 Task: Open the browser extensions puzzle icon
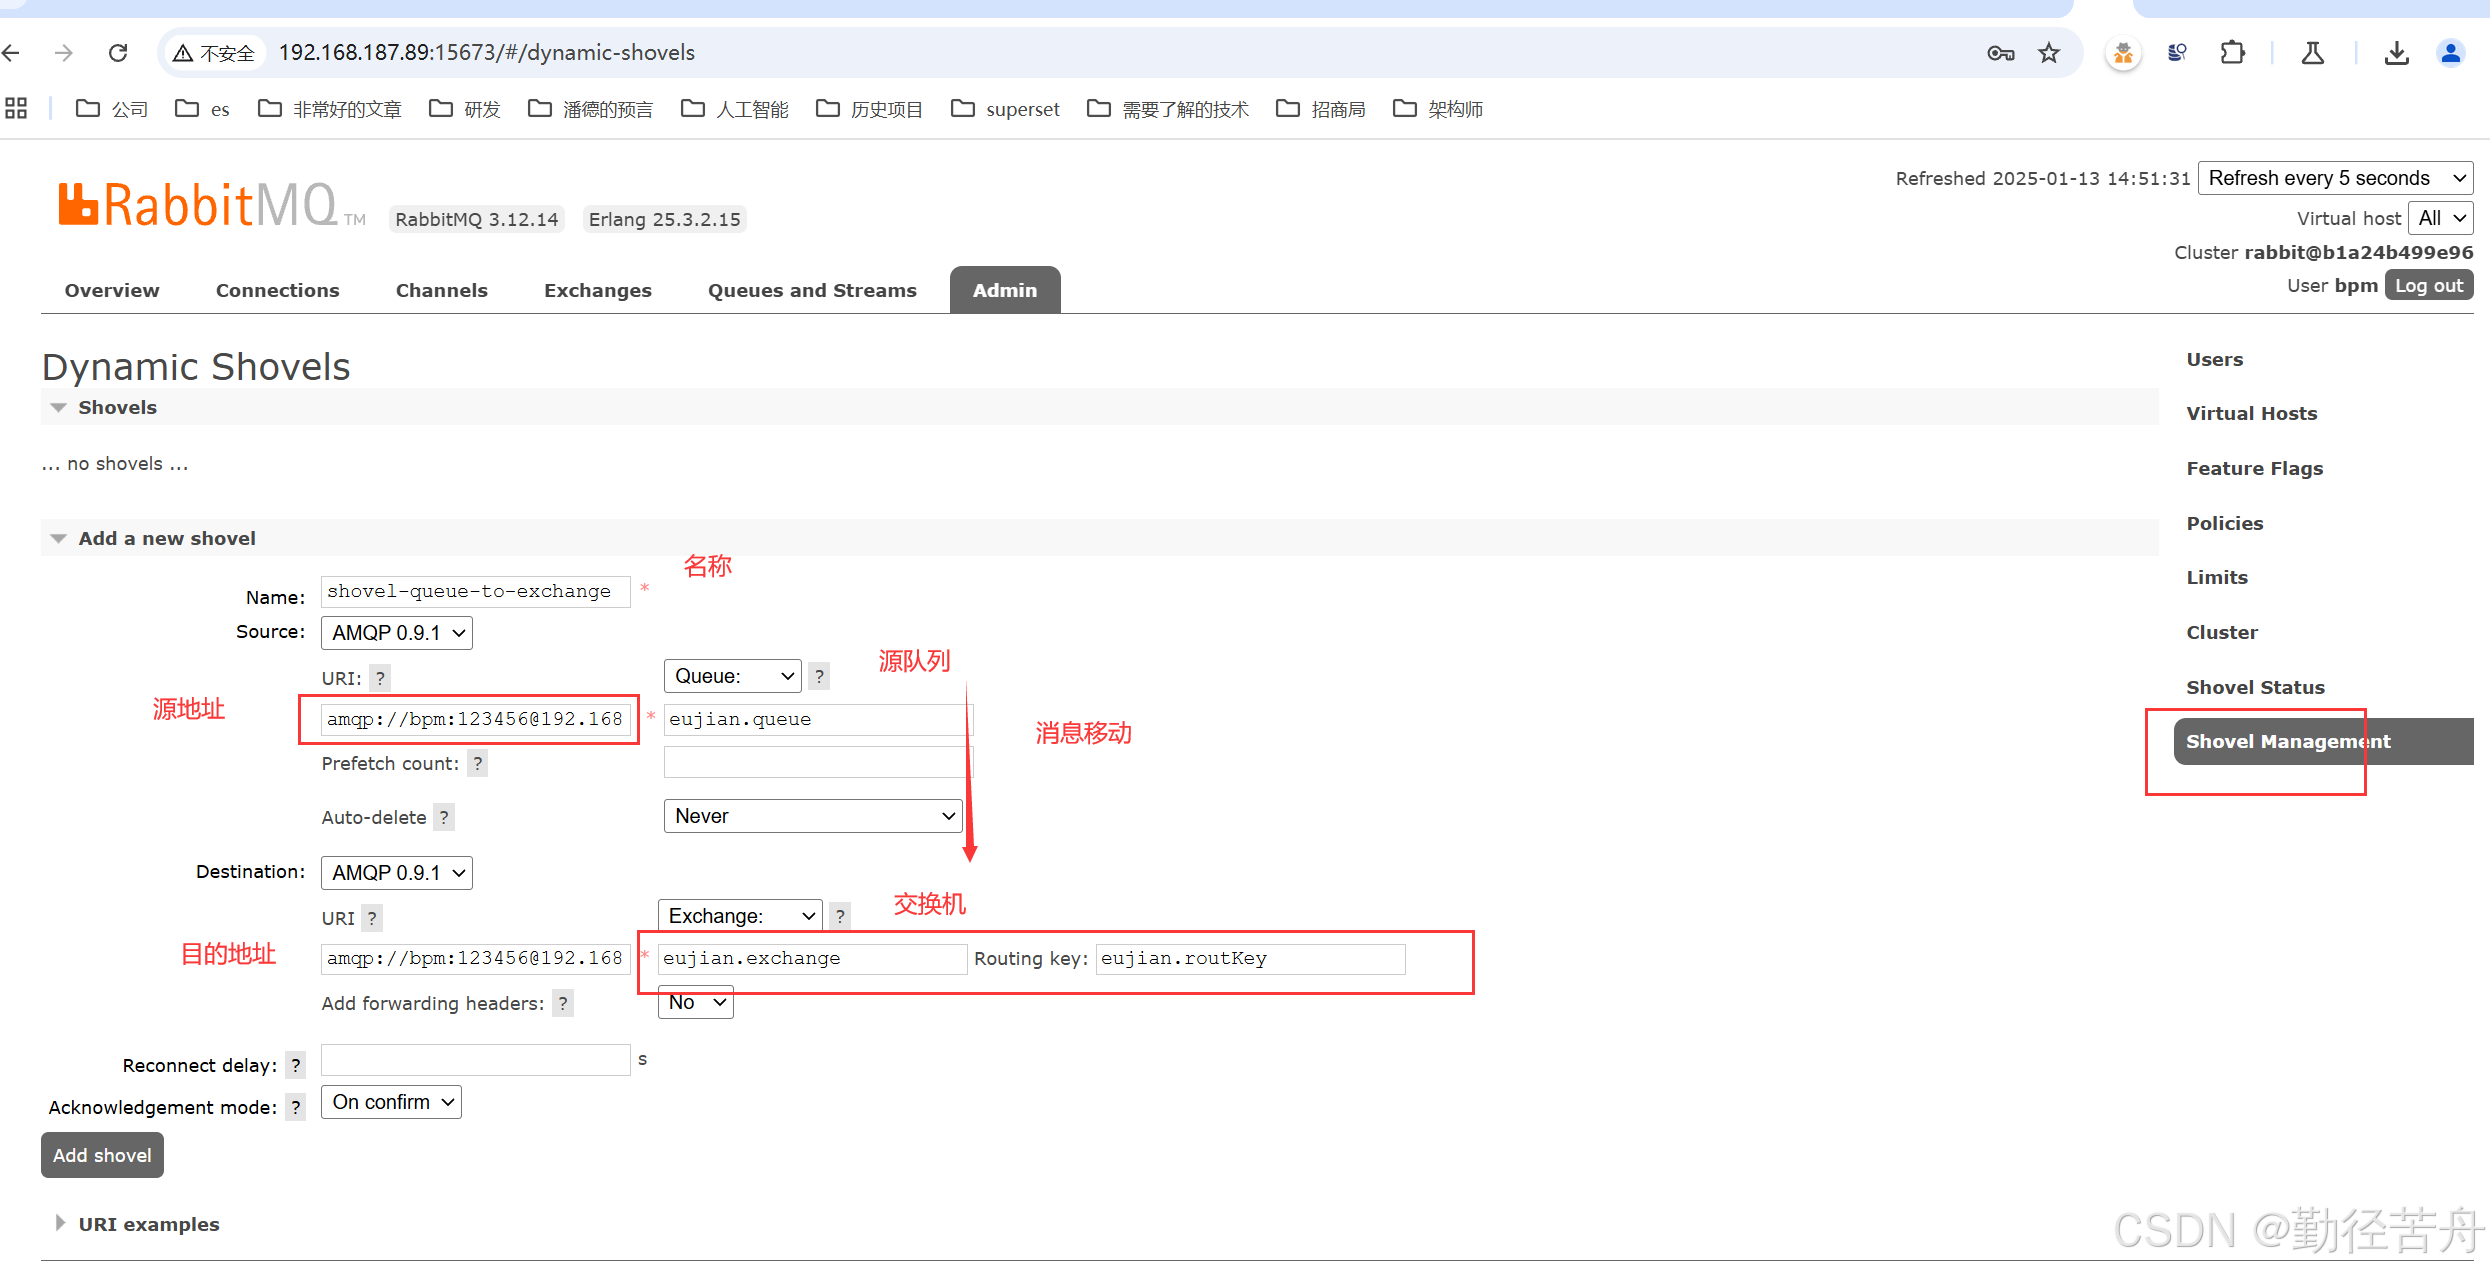point(2233,53)
